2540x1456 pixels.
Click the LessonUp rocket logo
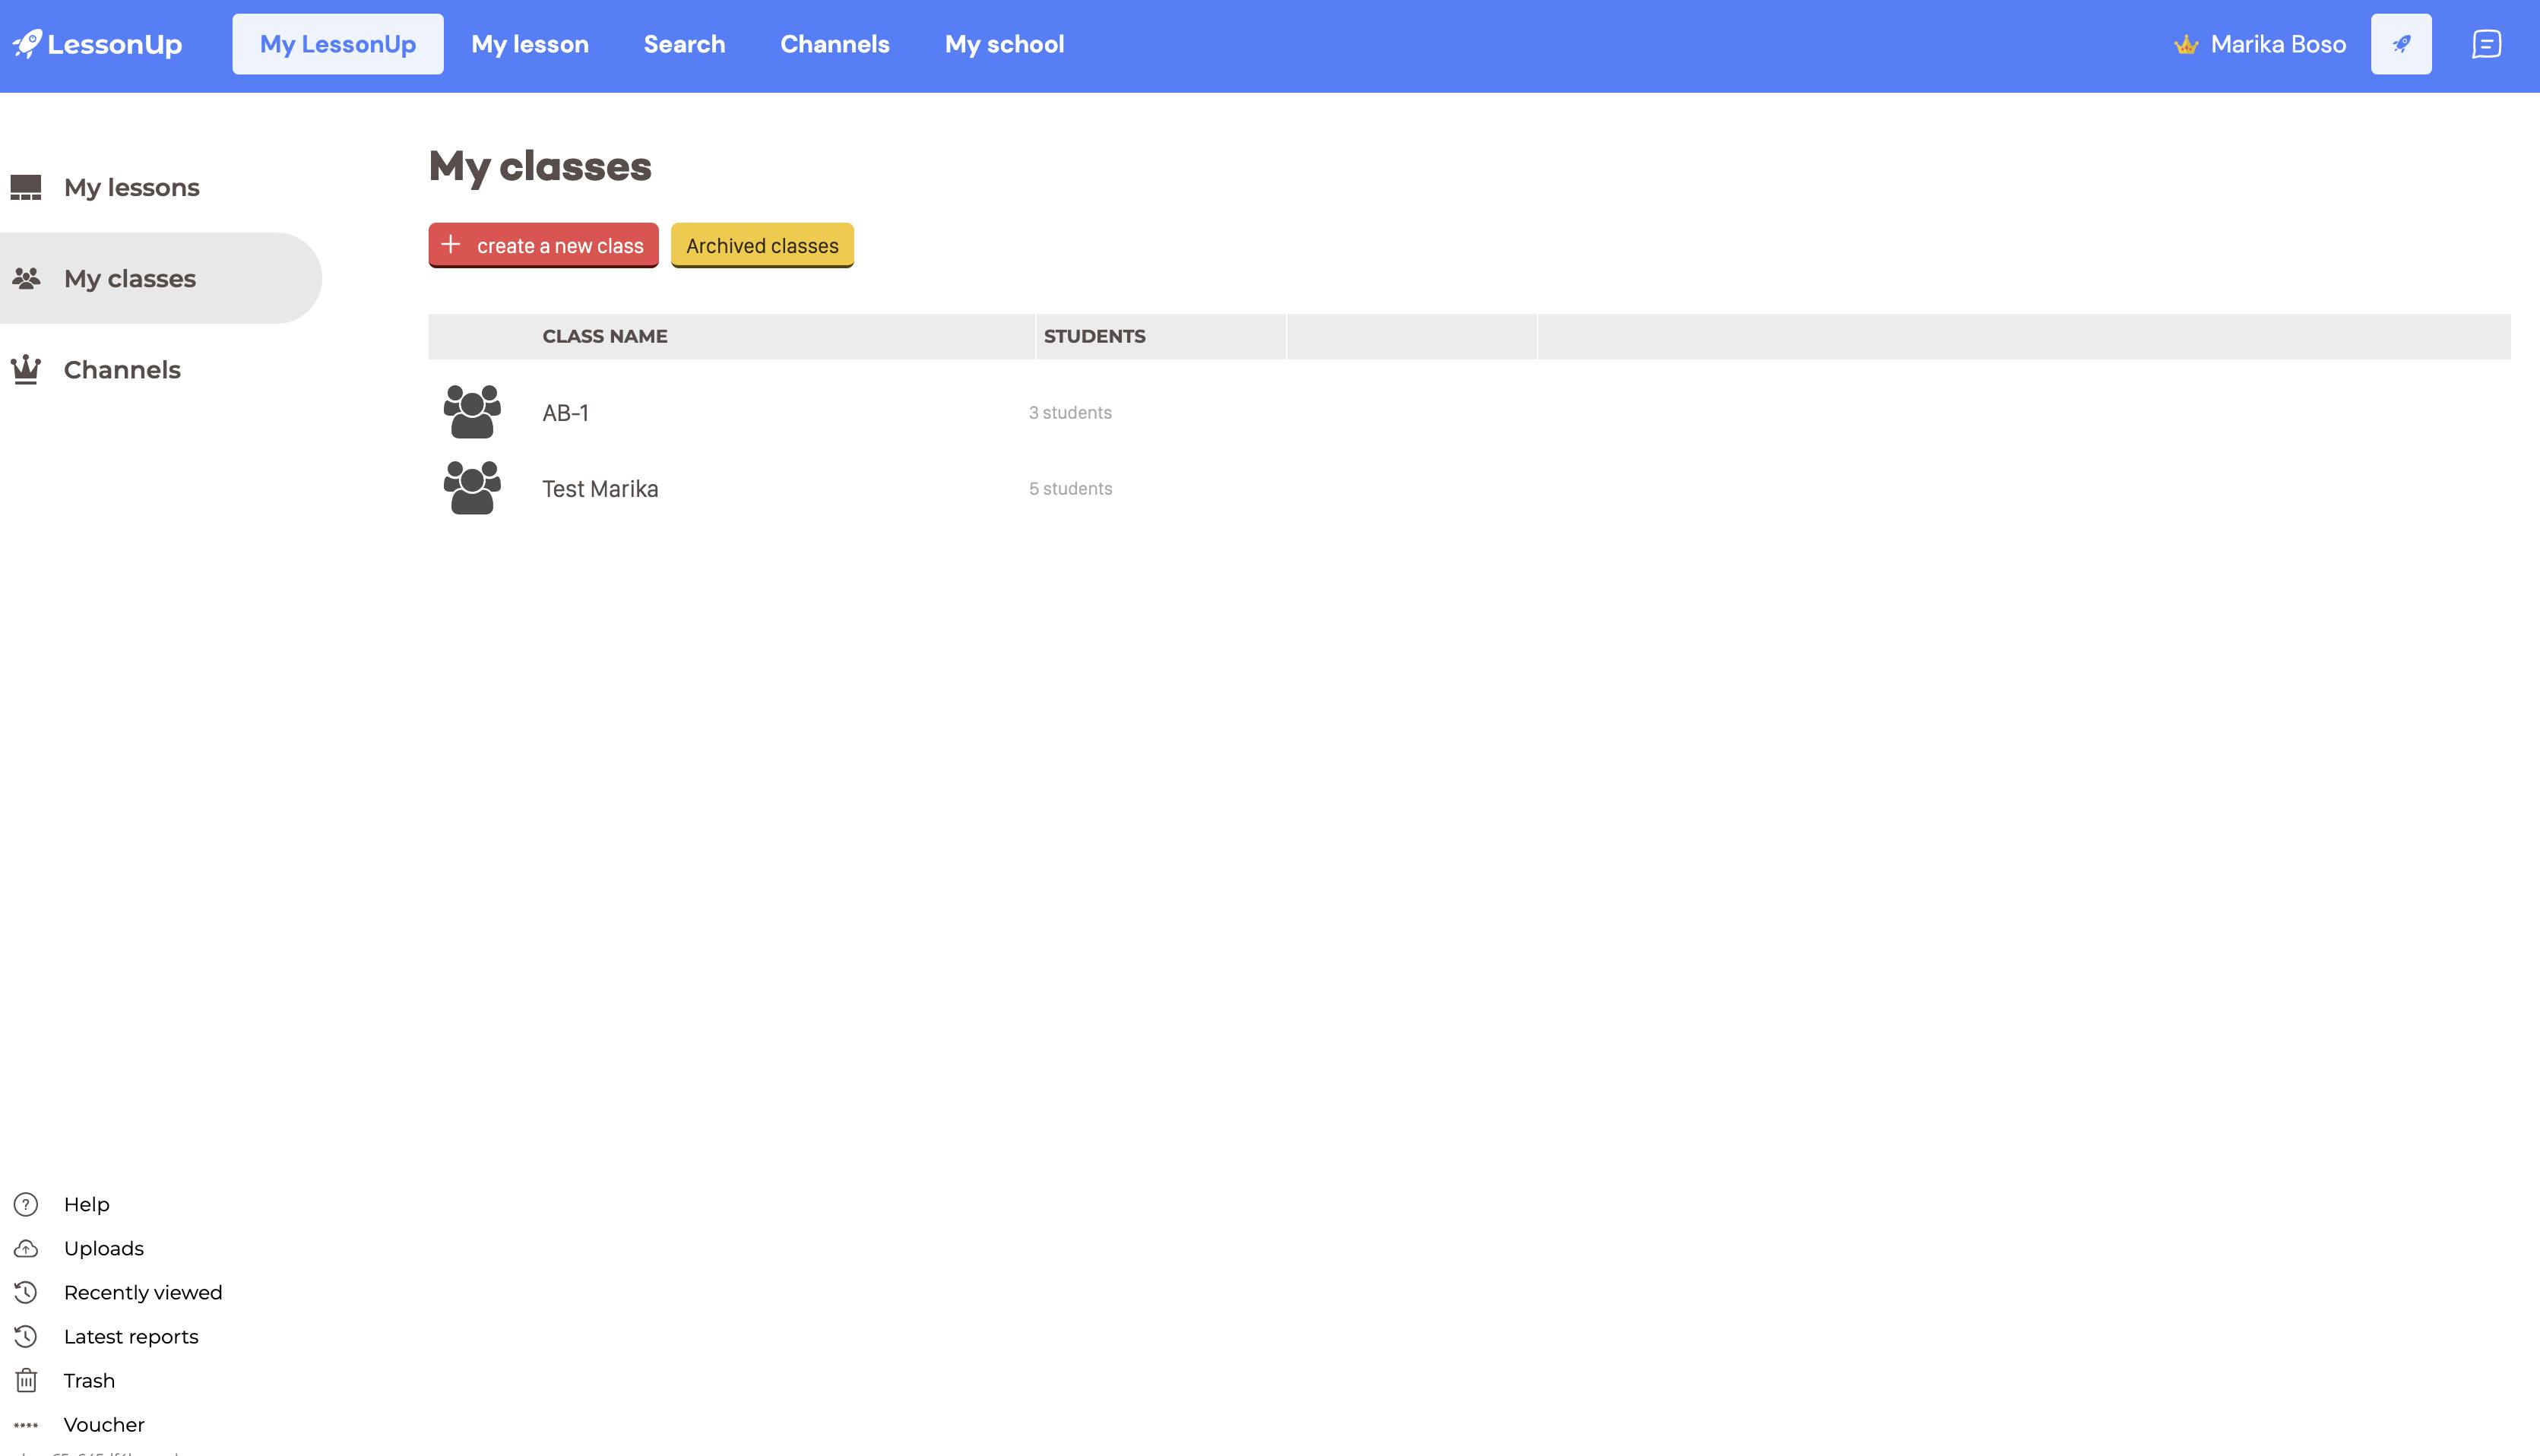pos(97,44)
